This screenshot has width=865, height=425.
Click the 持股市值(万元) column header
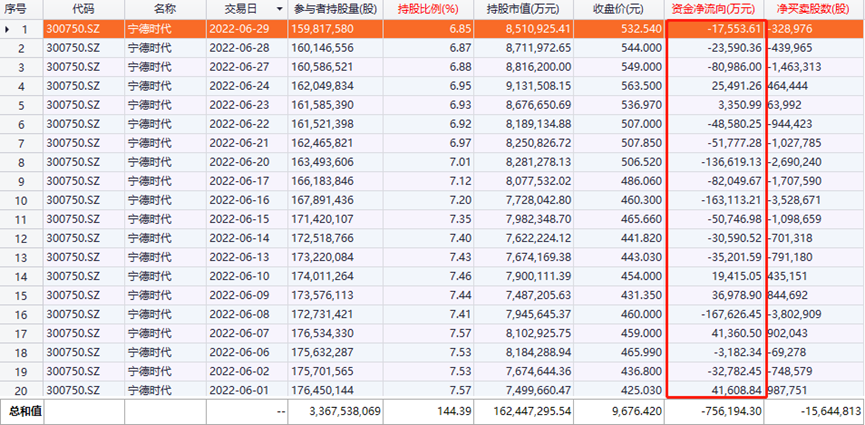tap(524, 9)
